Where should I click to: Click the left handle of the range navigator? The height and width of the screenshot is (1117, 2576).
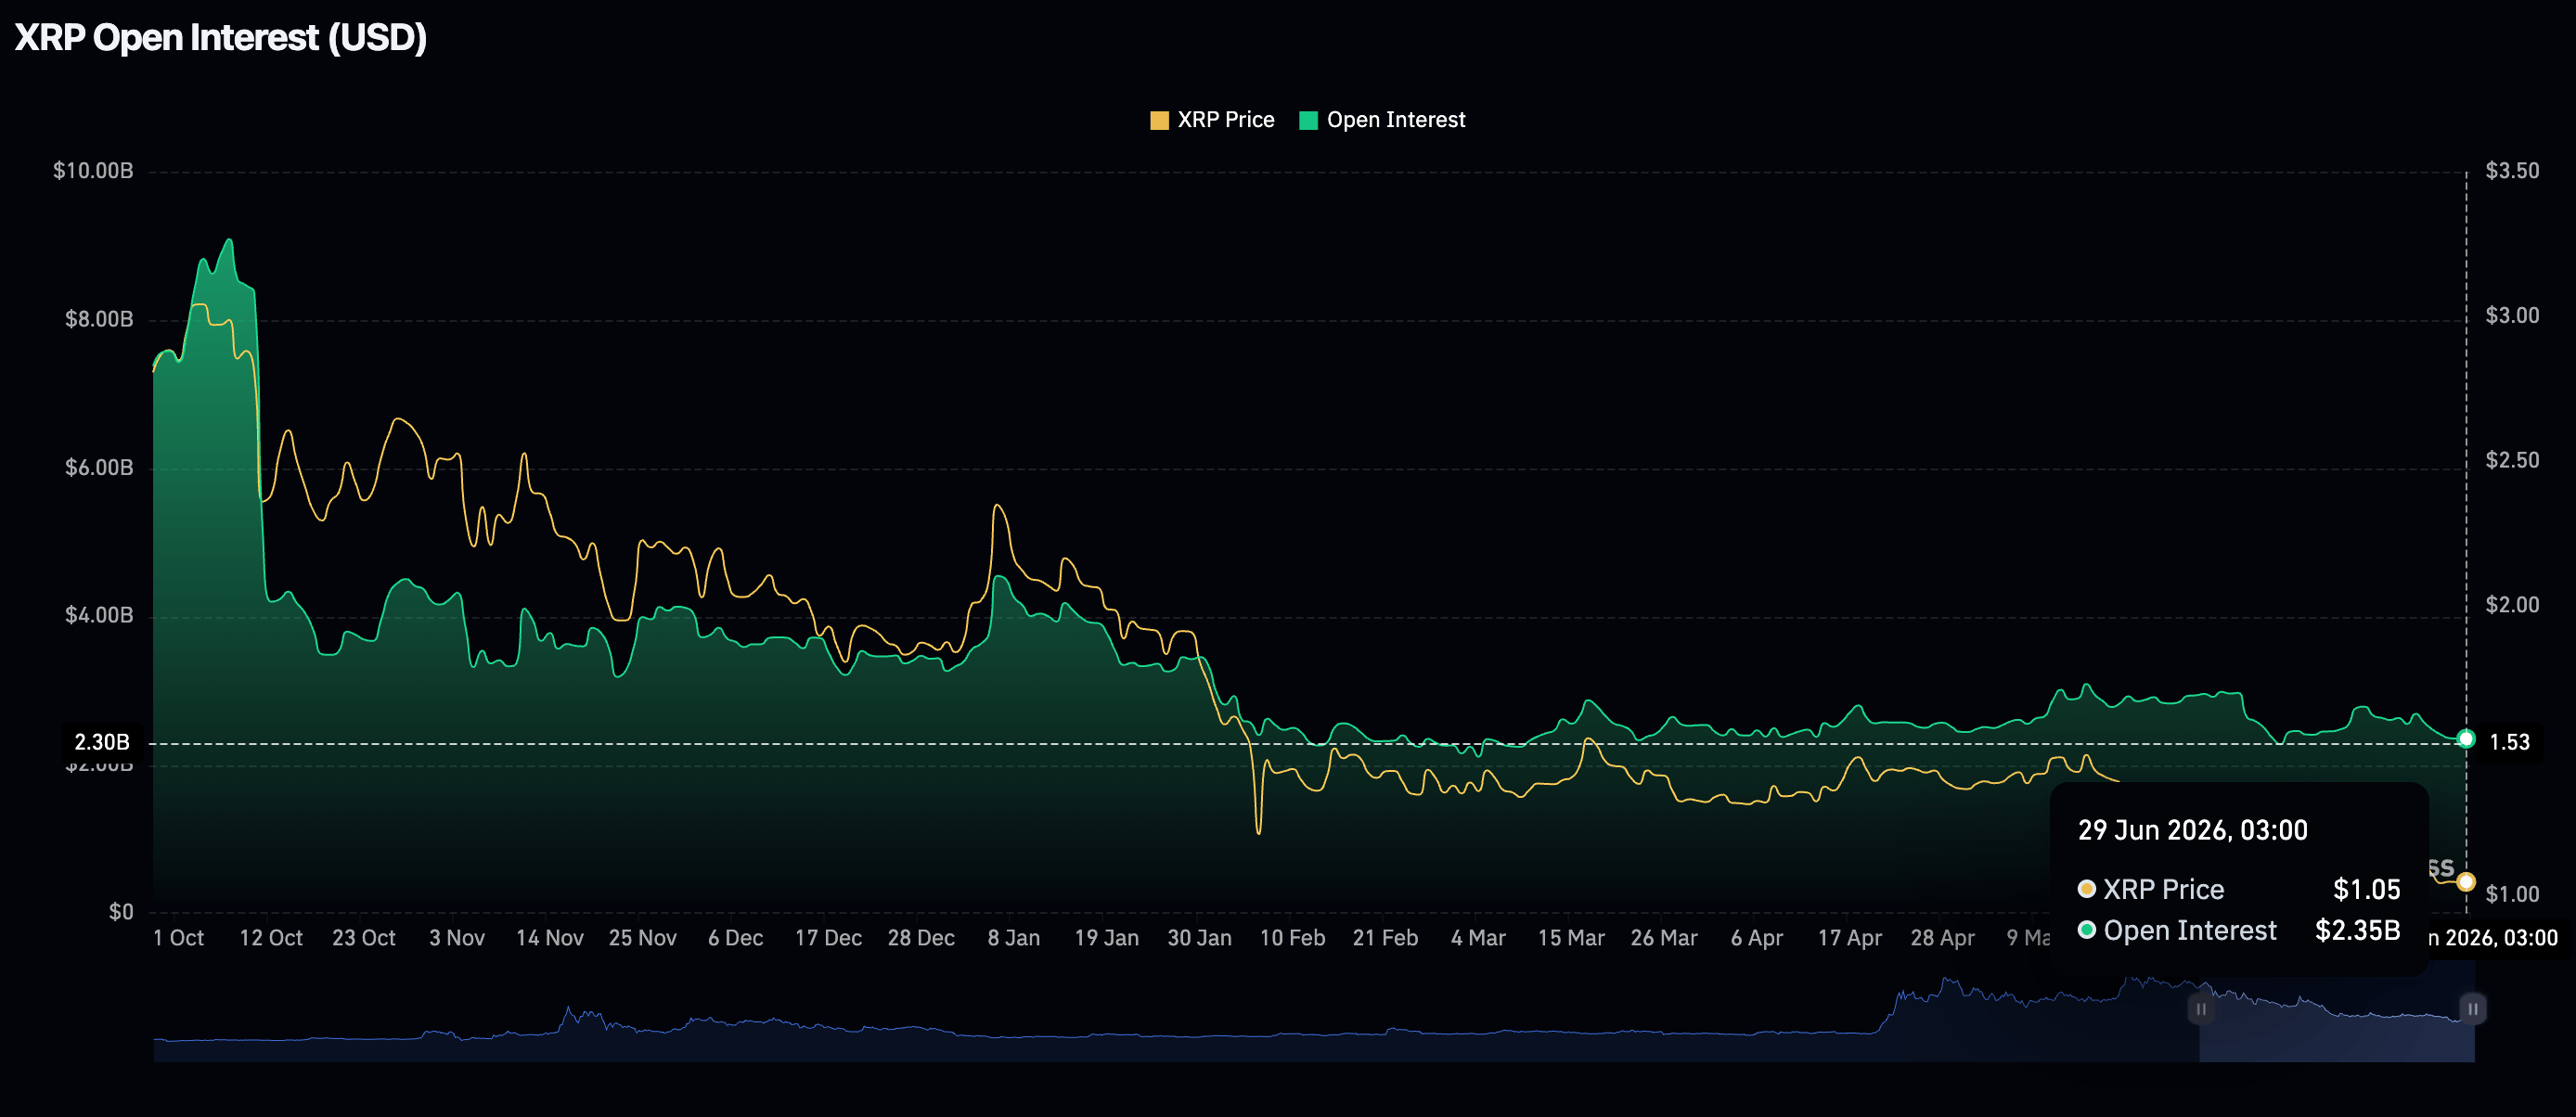(x=2200, y=1009)
